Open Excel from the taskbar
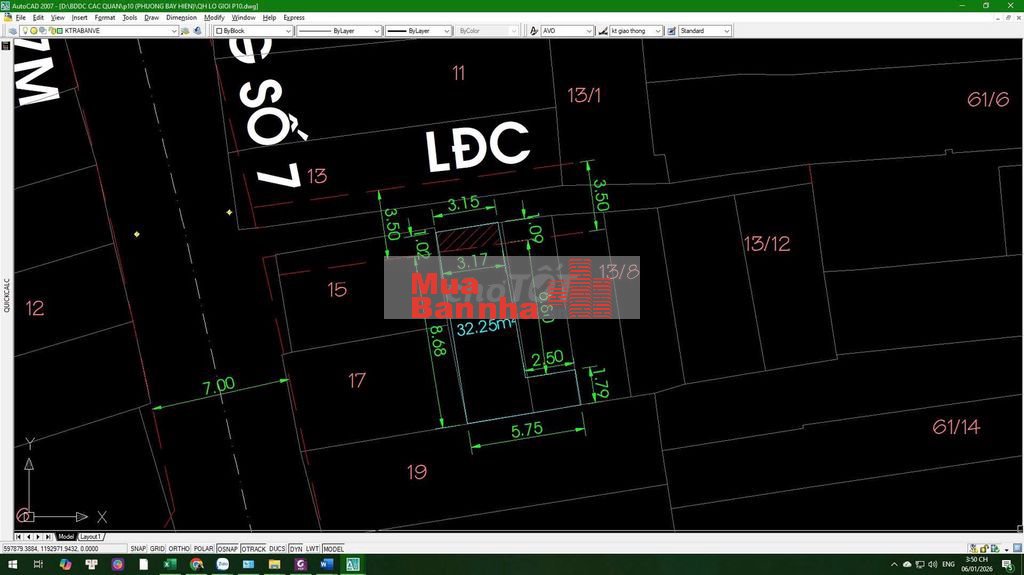 (170, 565)
